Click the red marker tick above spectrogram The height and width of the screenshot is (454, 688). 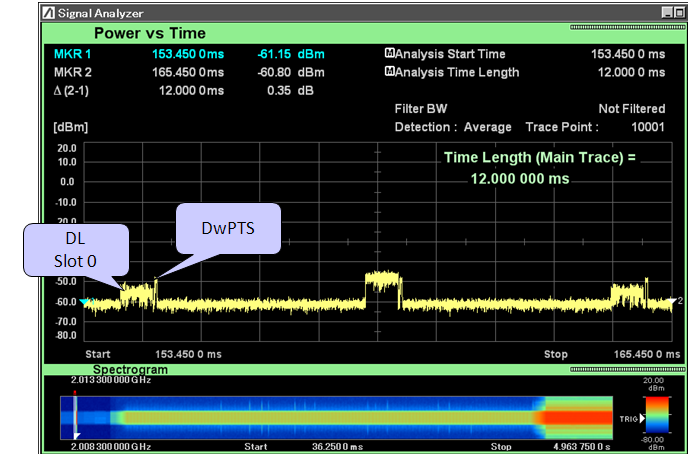pyautogui.click(x=75, y=393)
